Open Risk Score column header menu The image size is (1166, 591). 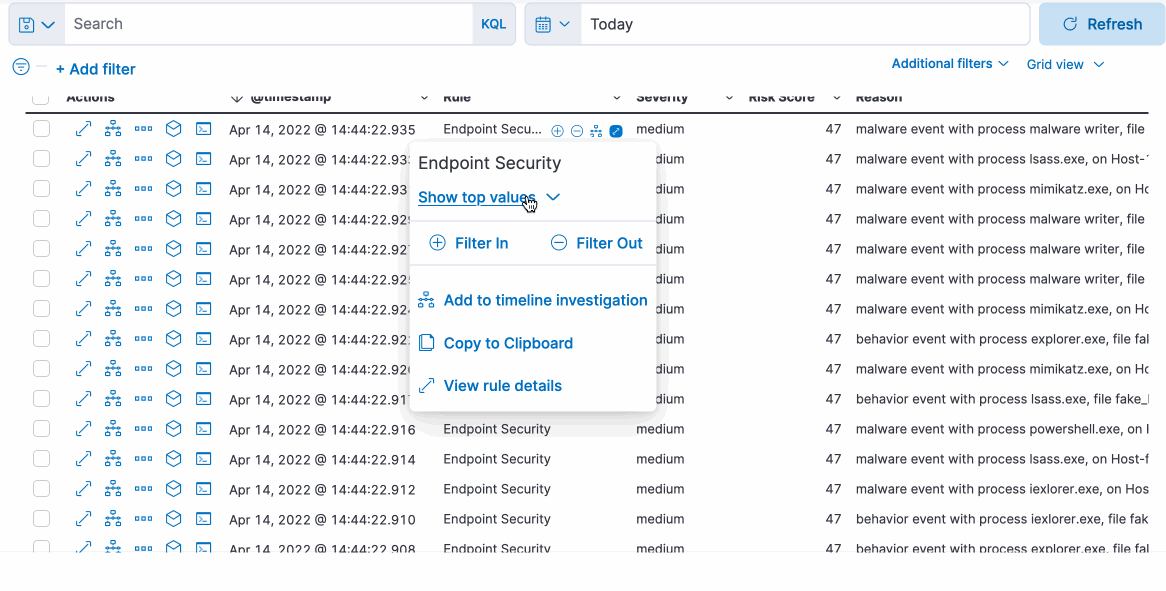(x=837, y=97)
